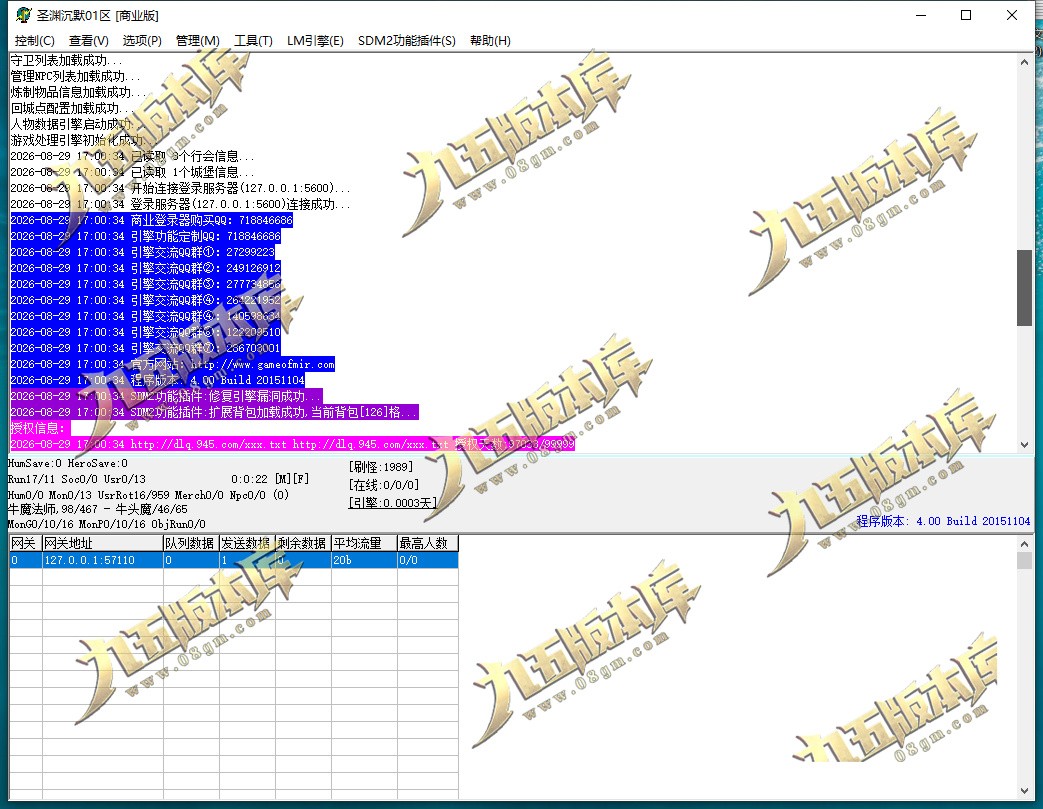Viewport: 1043px width, 809px height.
Task: Minimize the 圣渊沉默01区 window
Action: pyautogui.click(x=921, y=15)
